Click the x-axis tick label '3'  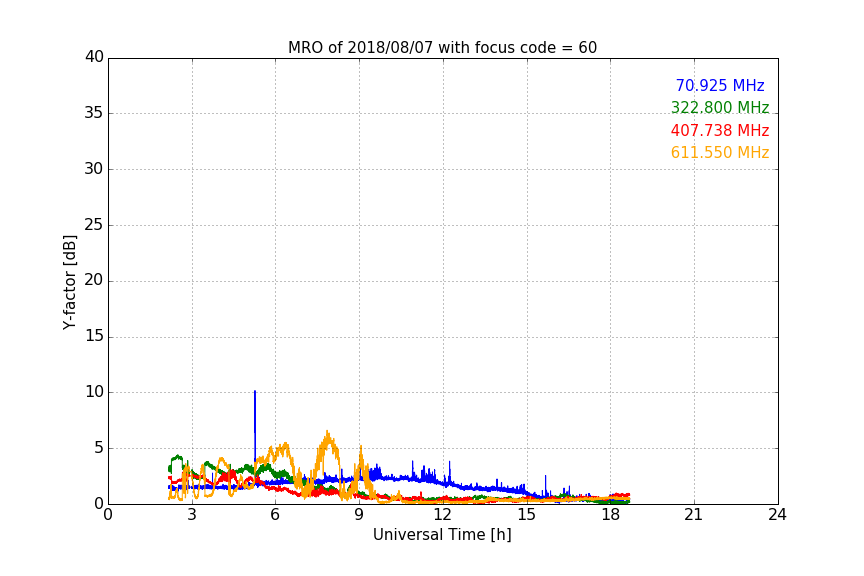192,515
